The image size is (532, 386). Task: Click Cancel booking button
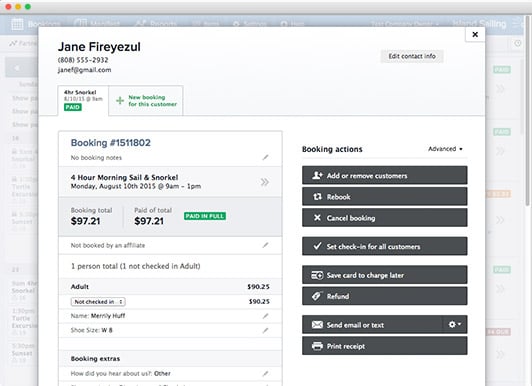click(384, 217)
